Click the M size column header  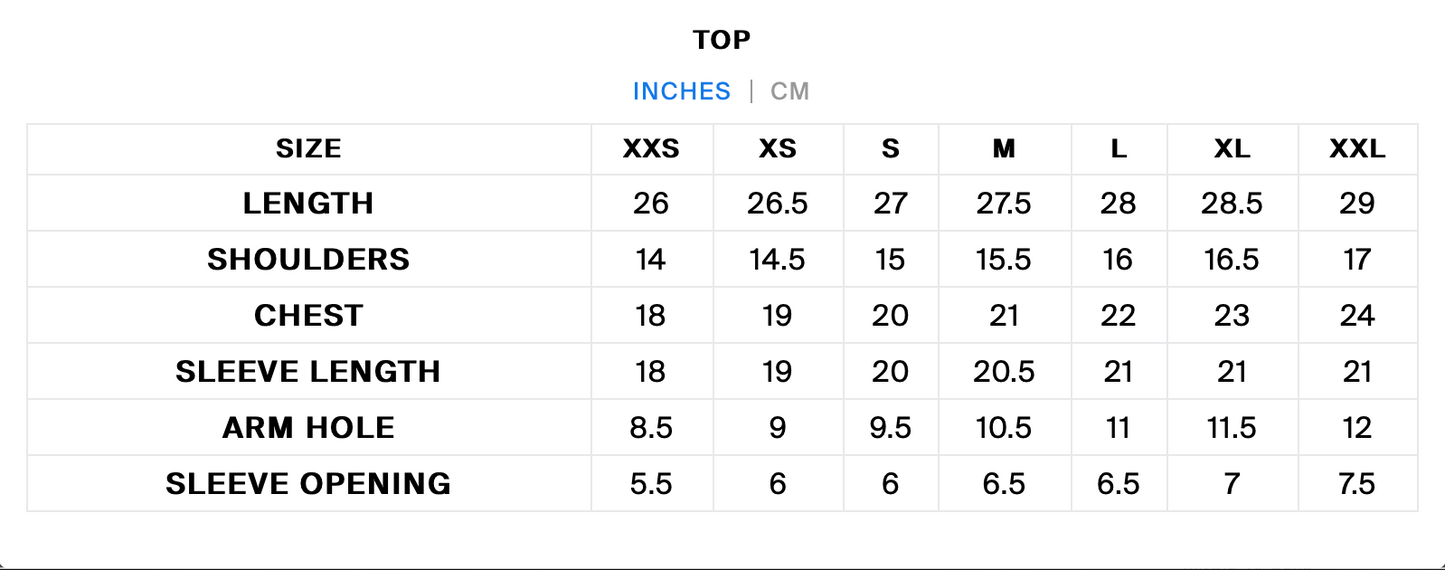pos(1004,149)
